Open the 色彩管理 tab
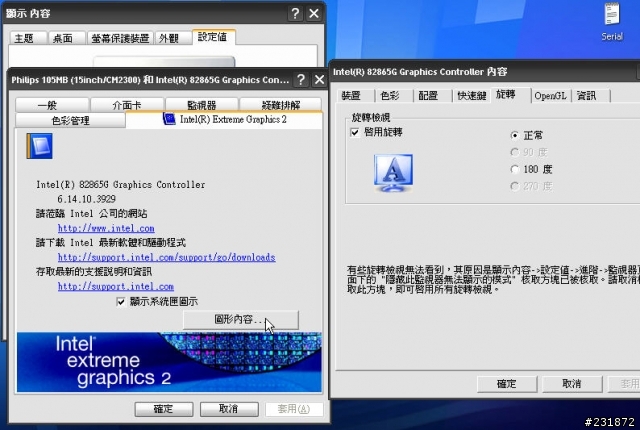Viewport: 640px width, 430px height. [70, 120]
